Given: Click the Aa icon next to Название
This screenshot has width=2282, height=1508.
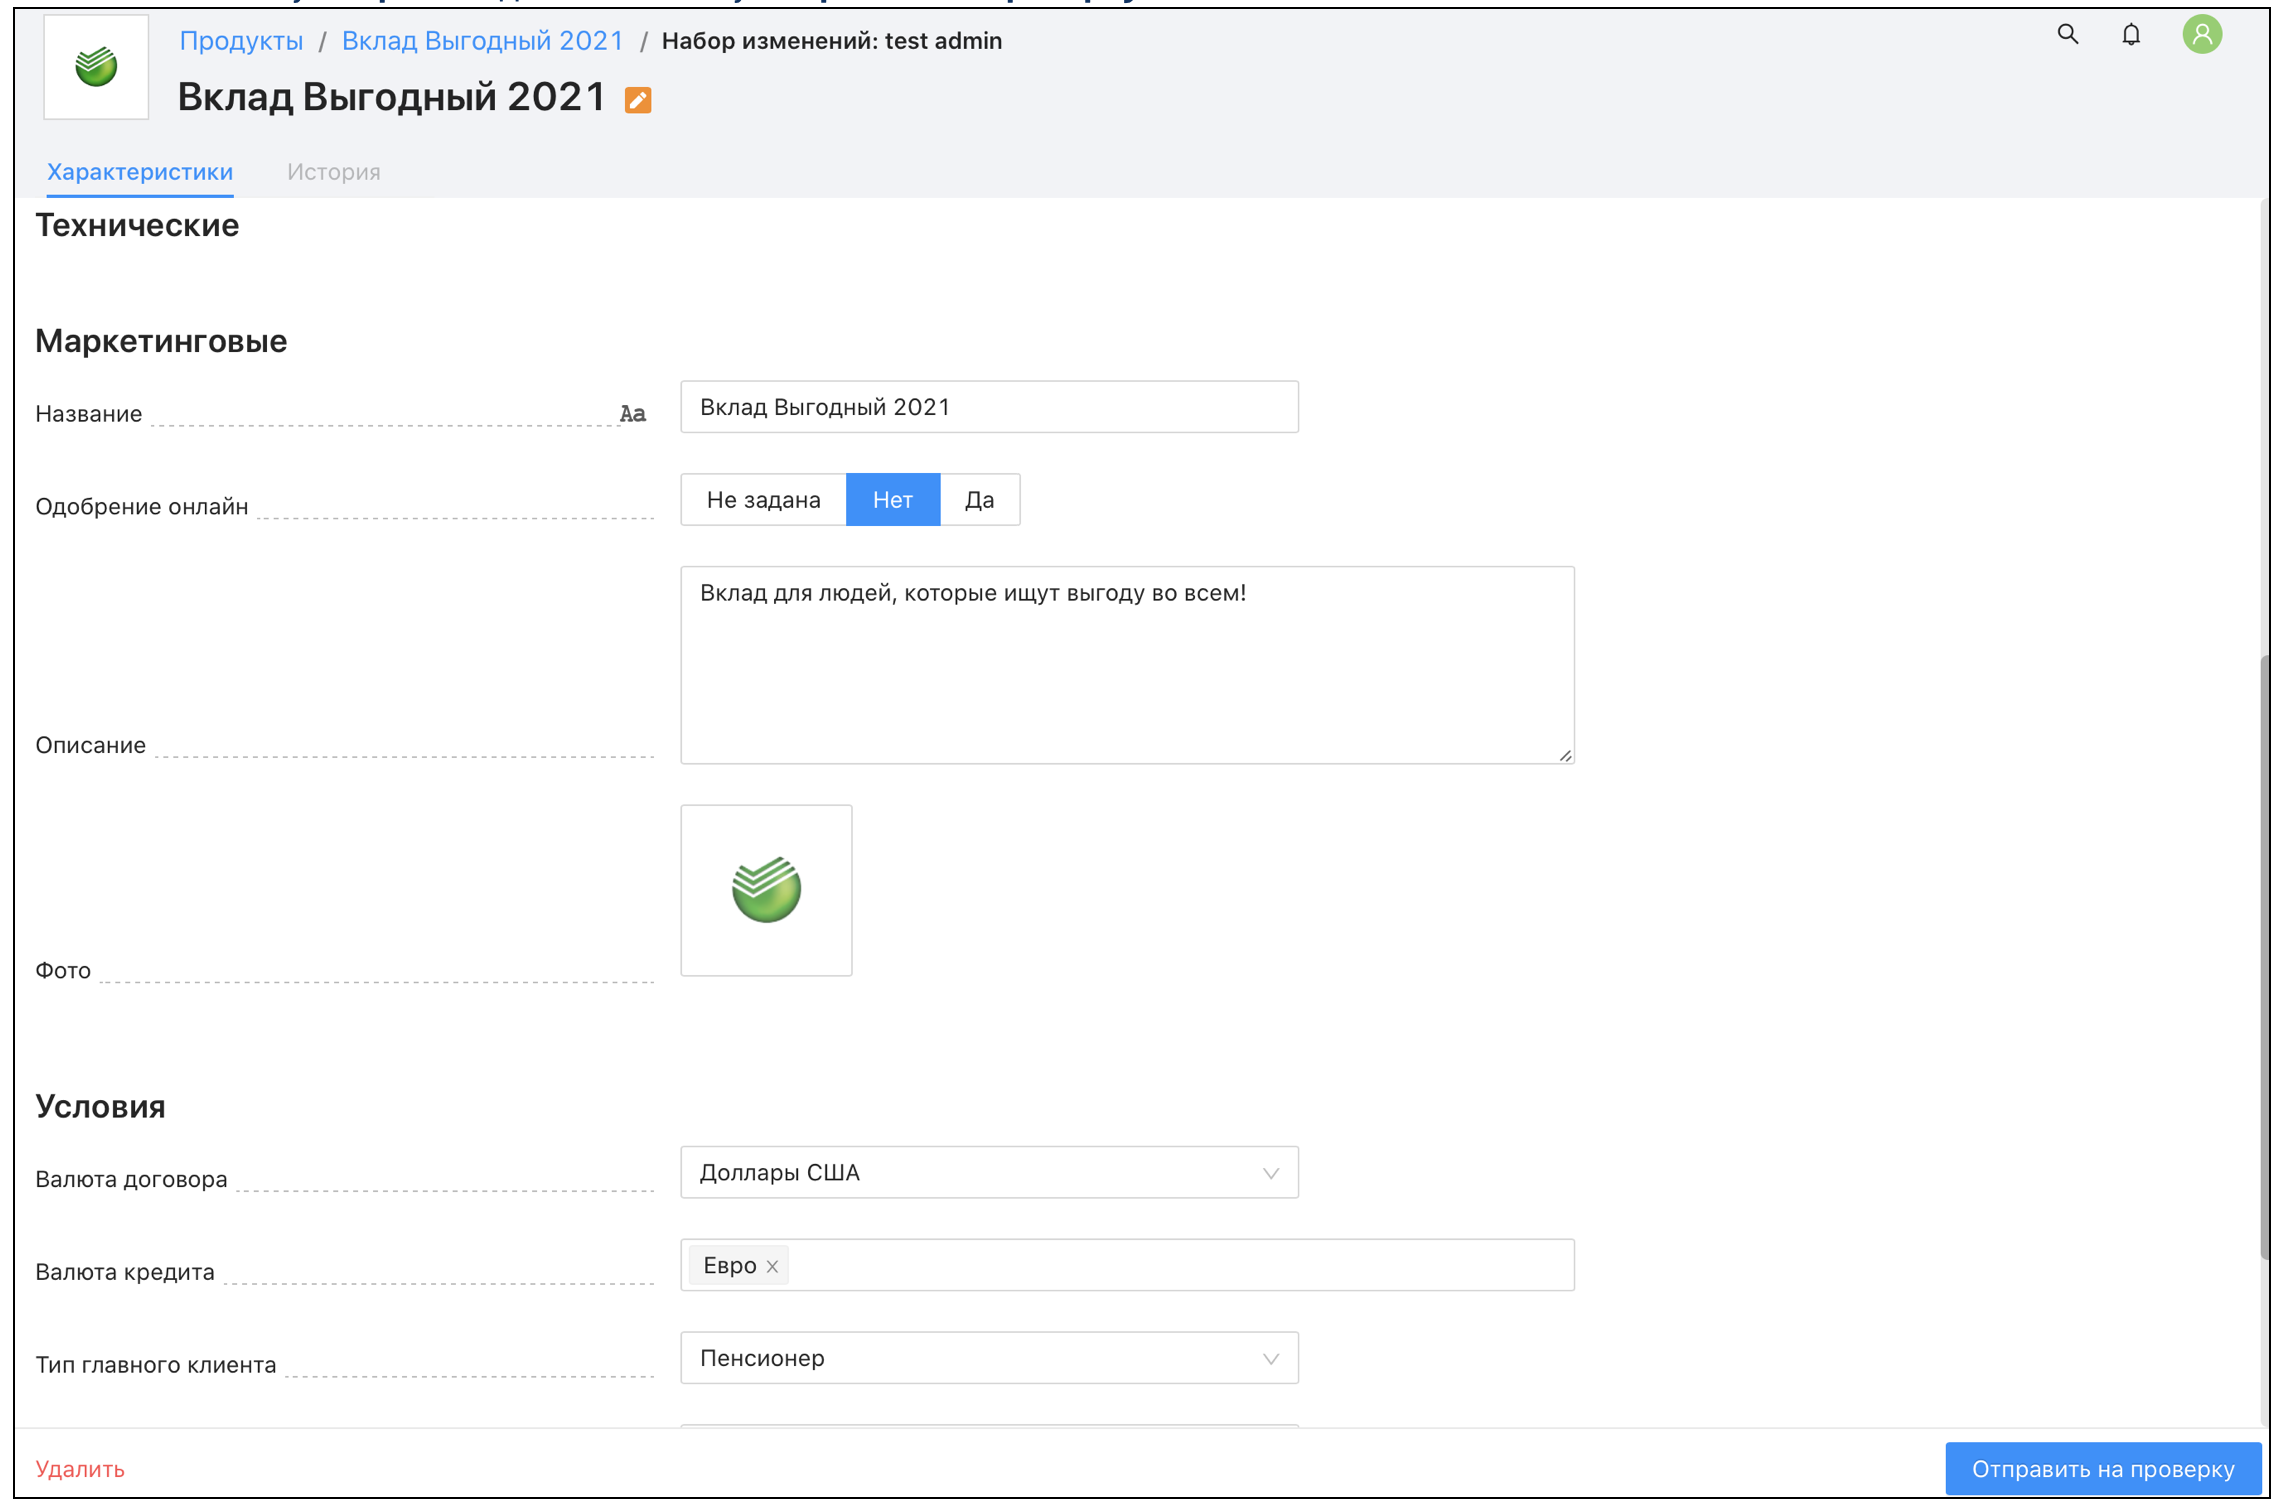Looking at the screenshot, I should coord(632,414).
